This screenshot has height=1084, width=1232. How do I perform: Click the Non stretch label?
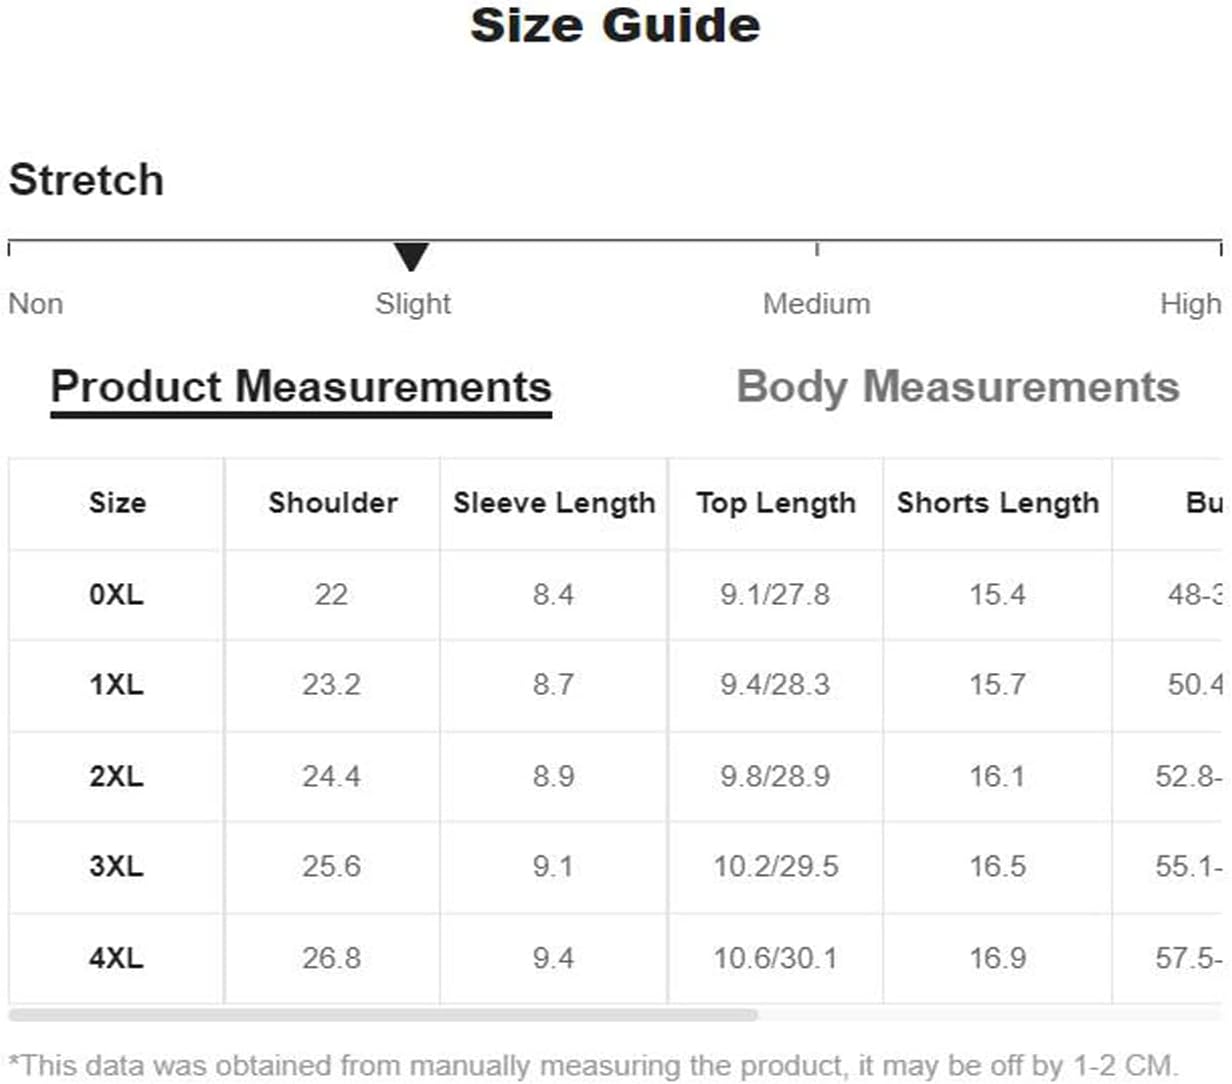(x=36, y=303)
